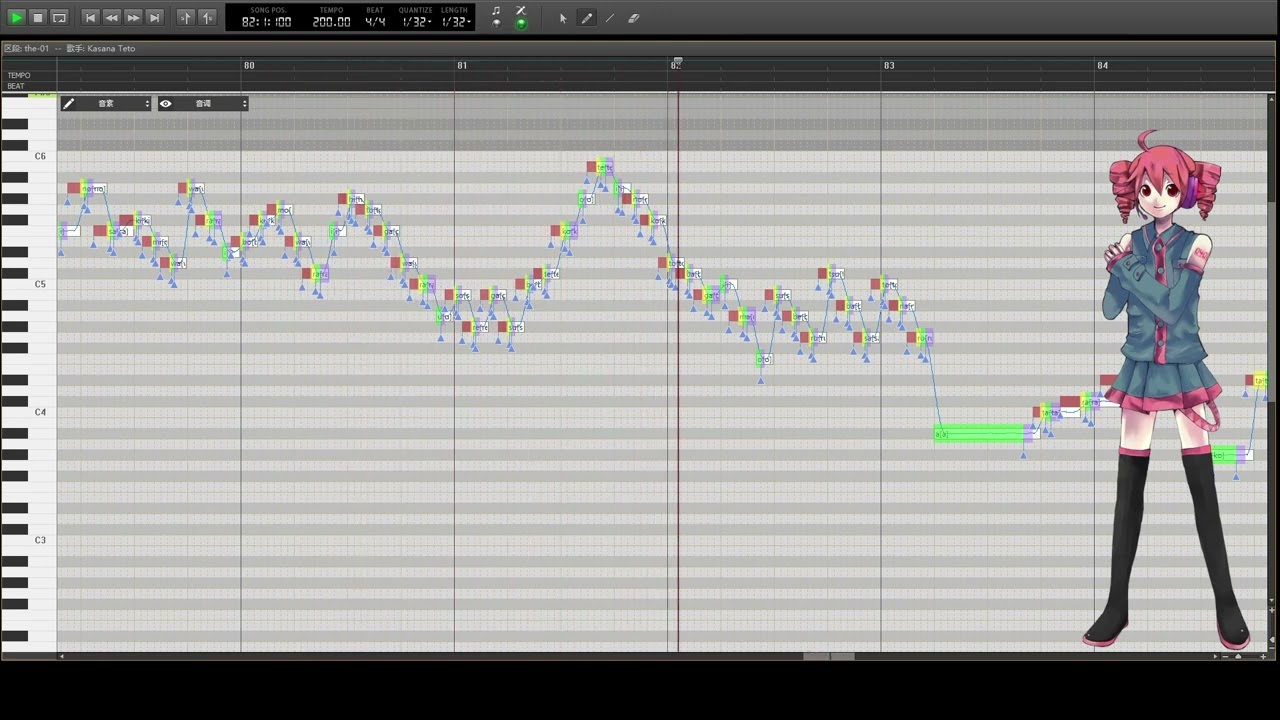Click the BEAT track label
This screenshot has height=720, width=1280.
(x=16, y=86)
